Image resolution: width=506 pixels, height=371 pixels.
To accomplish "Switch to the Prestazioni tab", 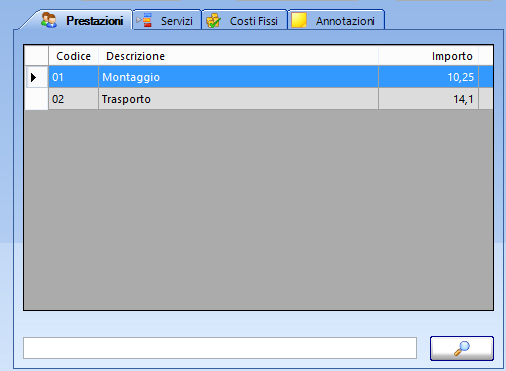I will (x=77, y=20).
